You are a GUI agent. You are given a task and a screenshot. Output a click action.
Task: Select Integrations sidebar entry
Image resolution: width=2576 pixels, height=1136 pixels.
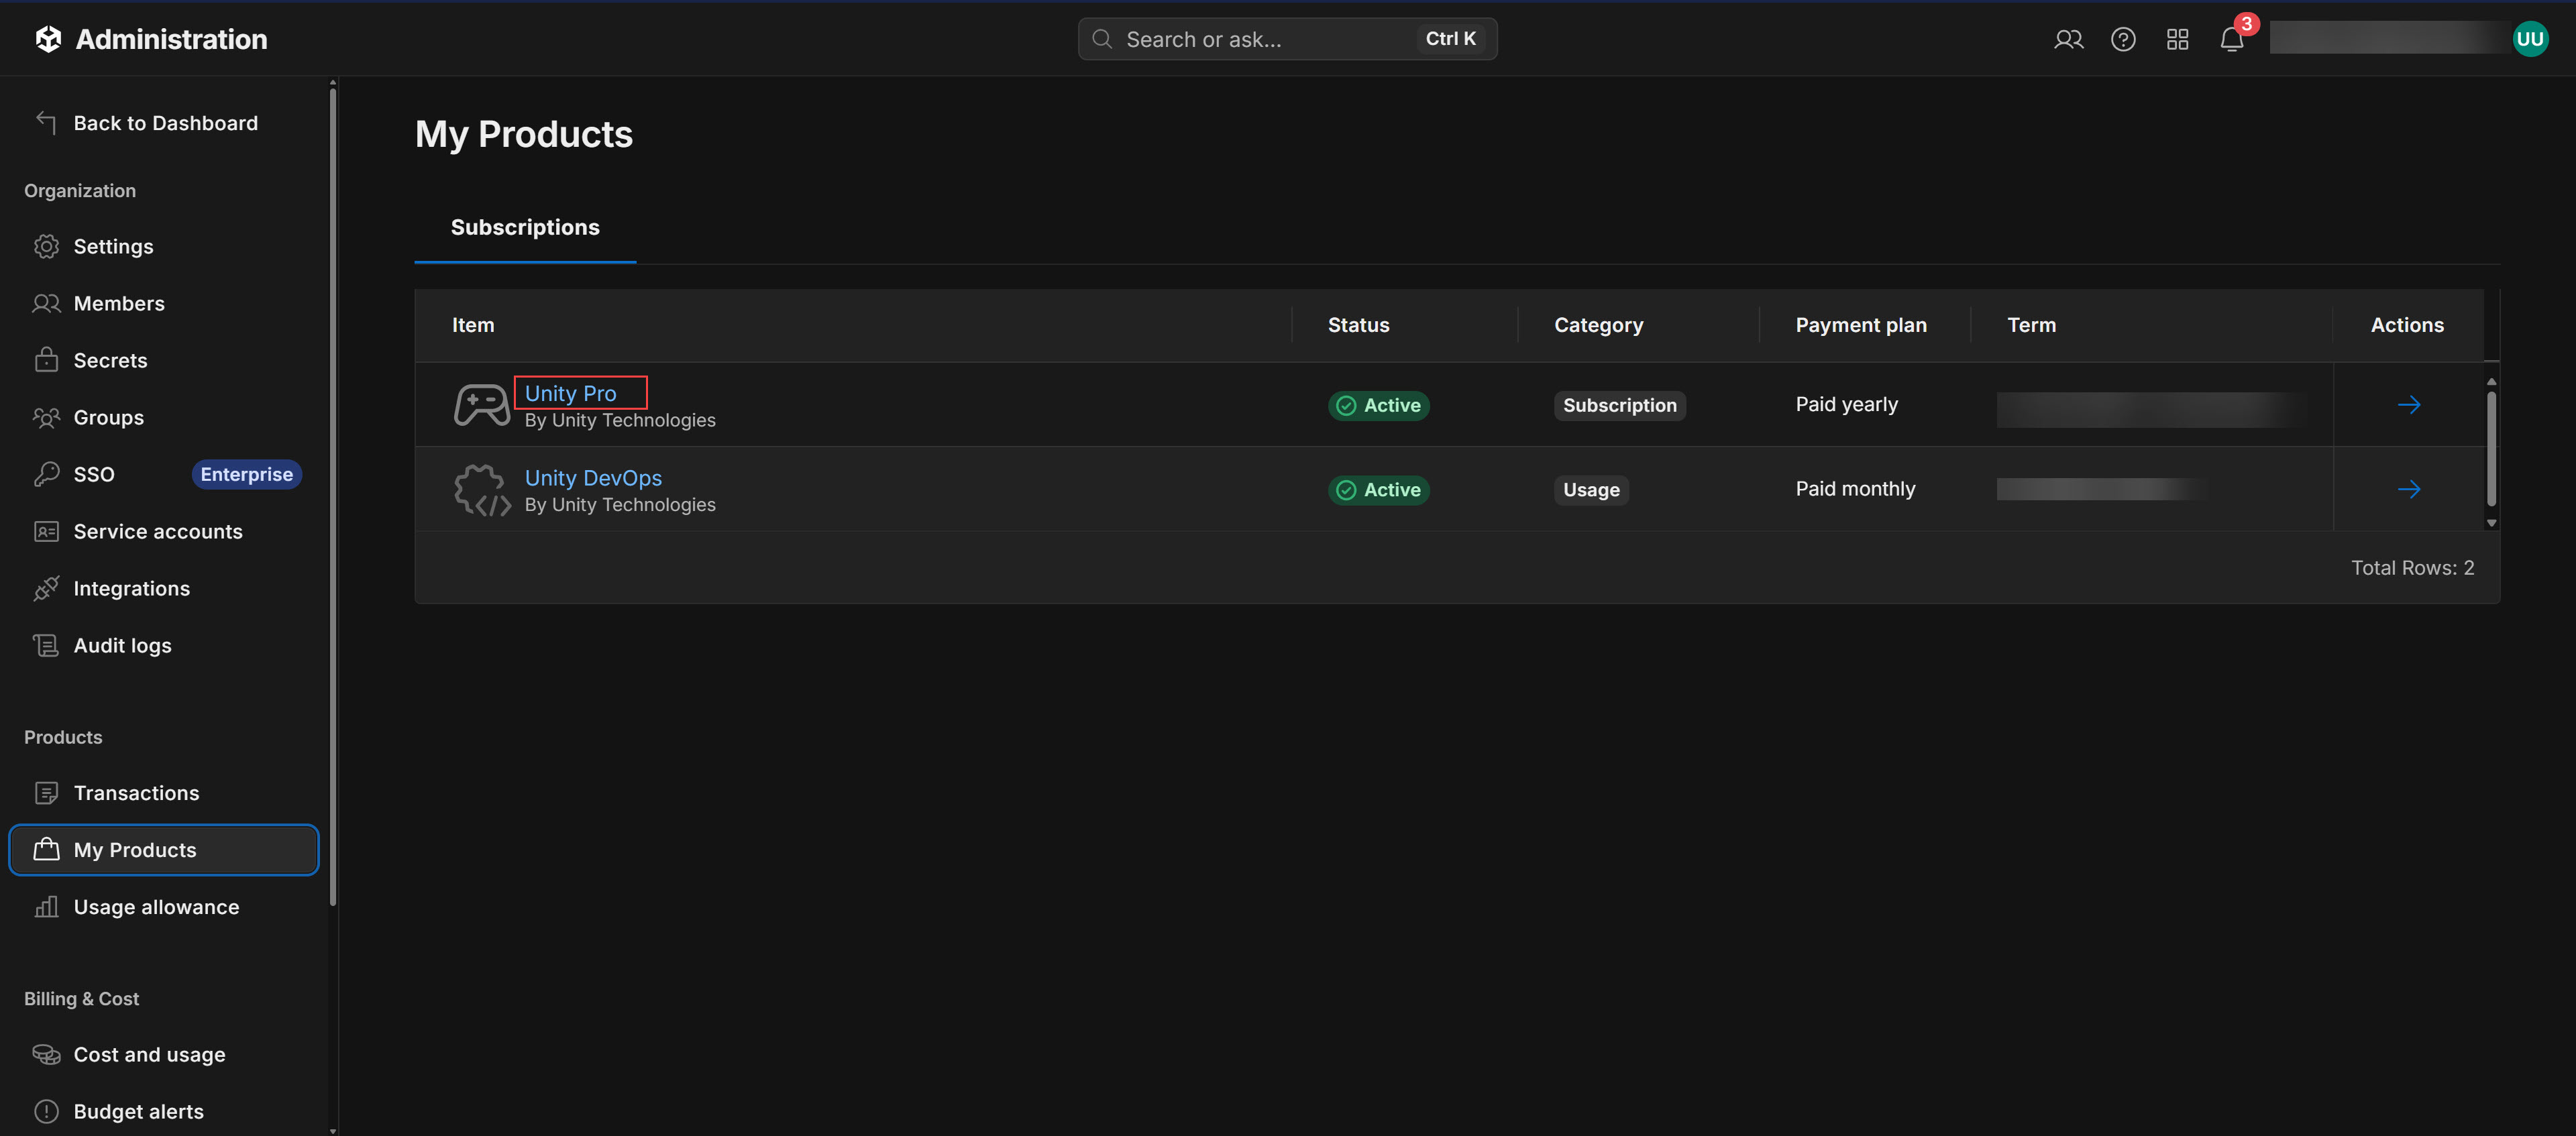tap(164, 588)
